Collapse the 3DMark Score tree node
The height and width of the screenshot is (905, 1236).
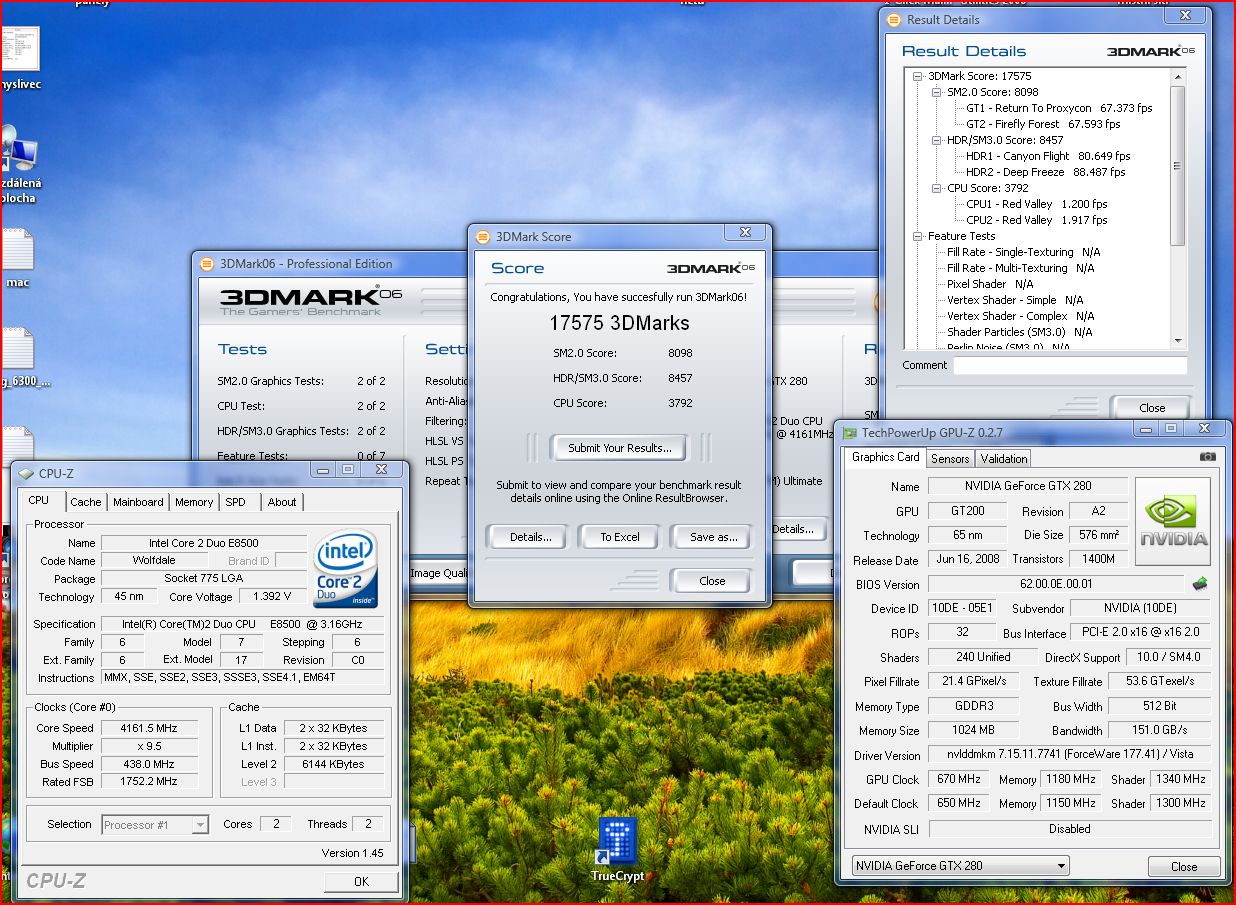(x=917, y=76)
